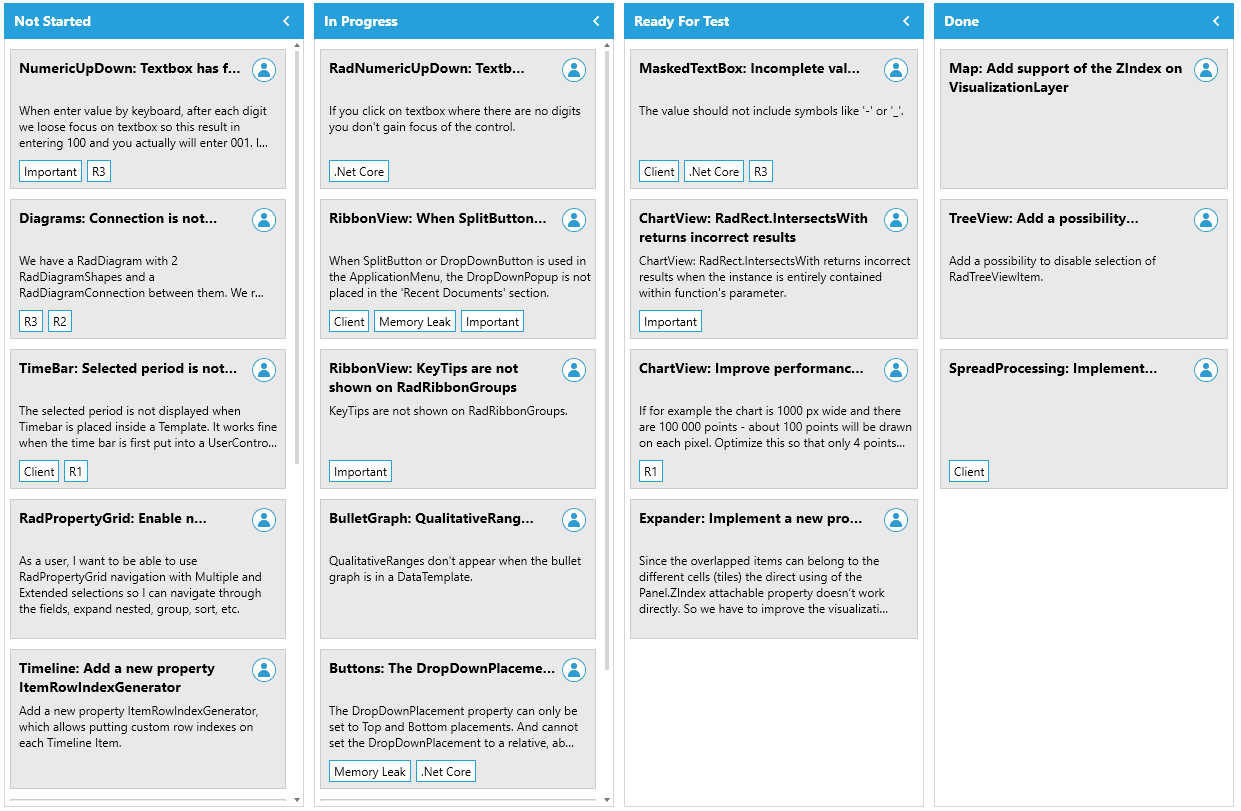Click the assignee icon on SpreadProcessing card
Image resolution: width=1241 pixels, height=811 pixels.
1206,370
